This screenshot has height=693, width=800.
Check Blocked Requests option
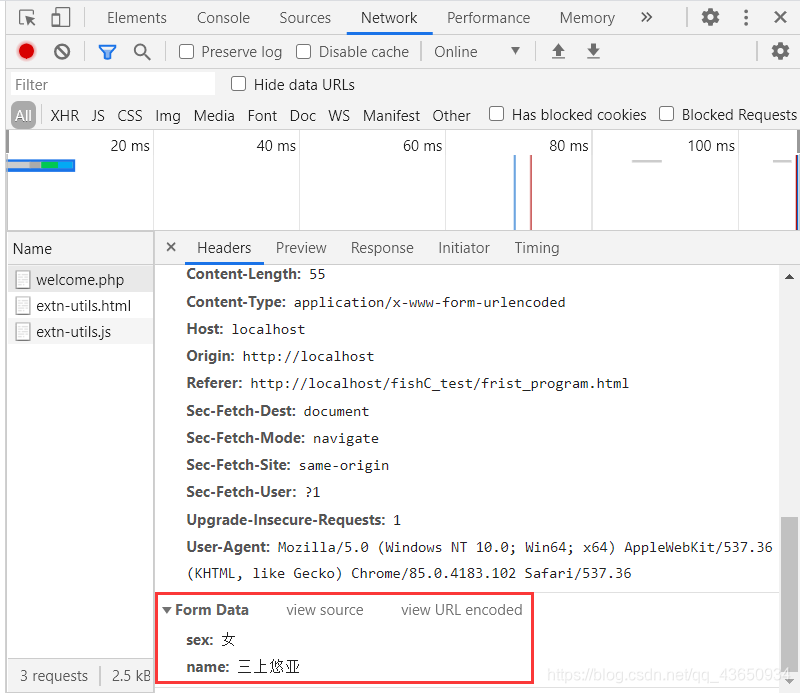(x=666, y=113)
